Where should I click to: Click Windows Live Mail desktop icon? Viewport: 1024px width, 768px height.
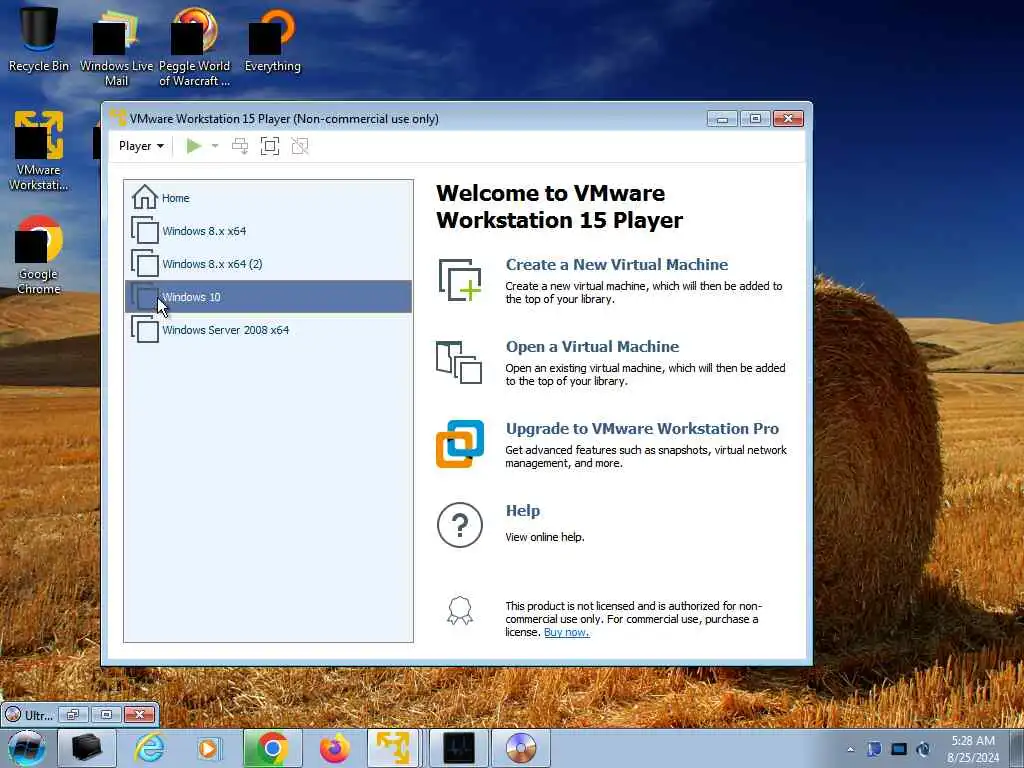[x=116, y=47]
